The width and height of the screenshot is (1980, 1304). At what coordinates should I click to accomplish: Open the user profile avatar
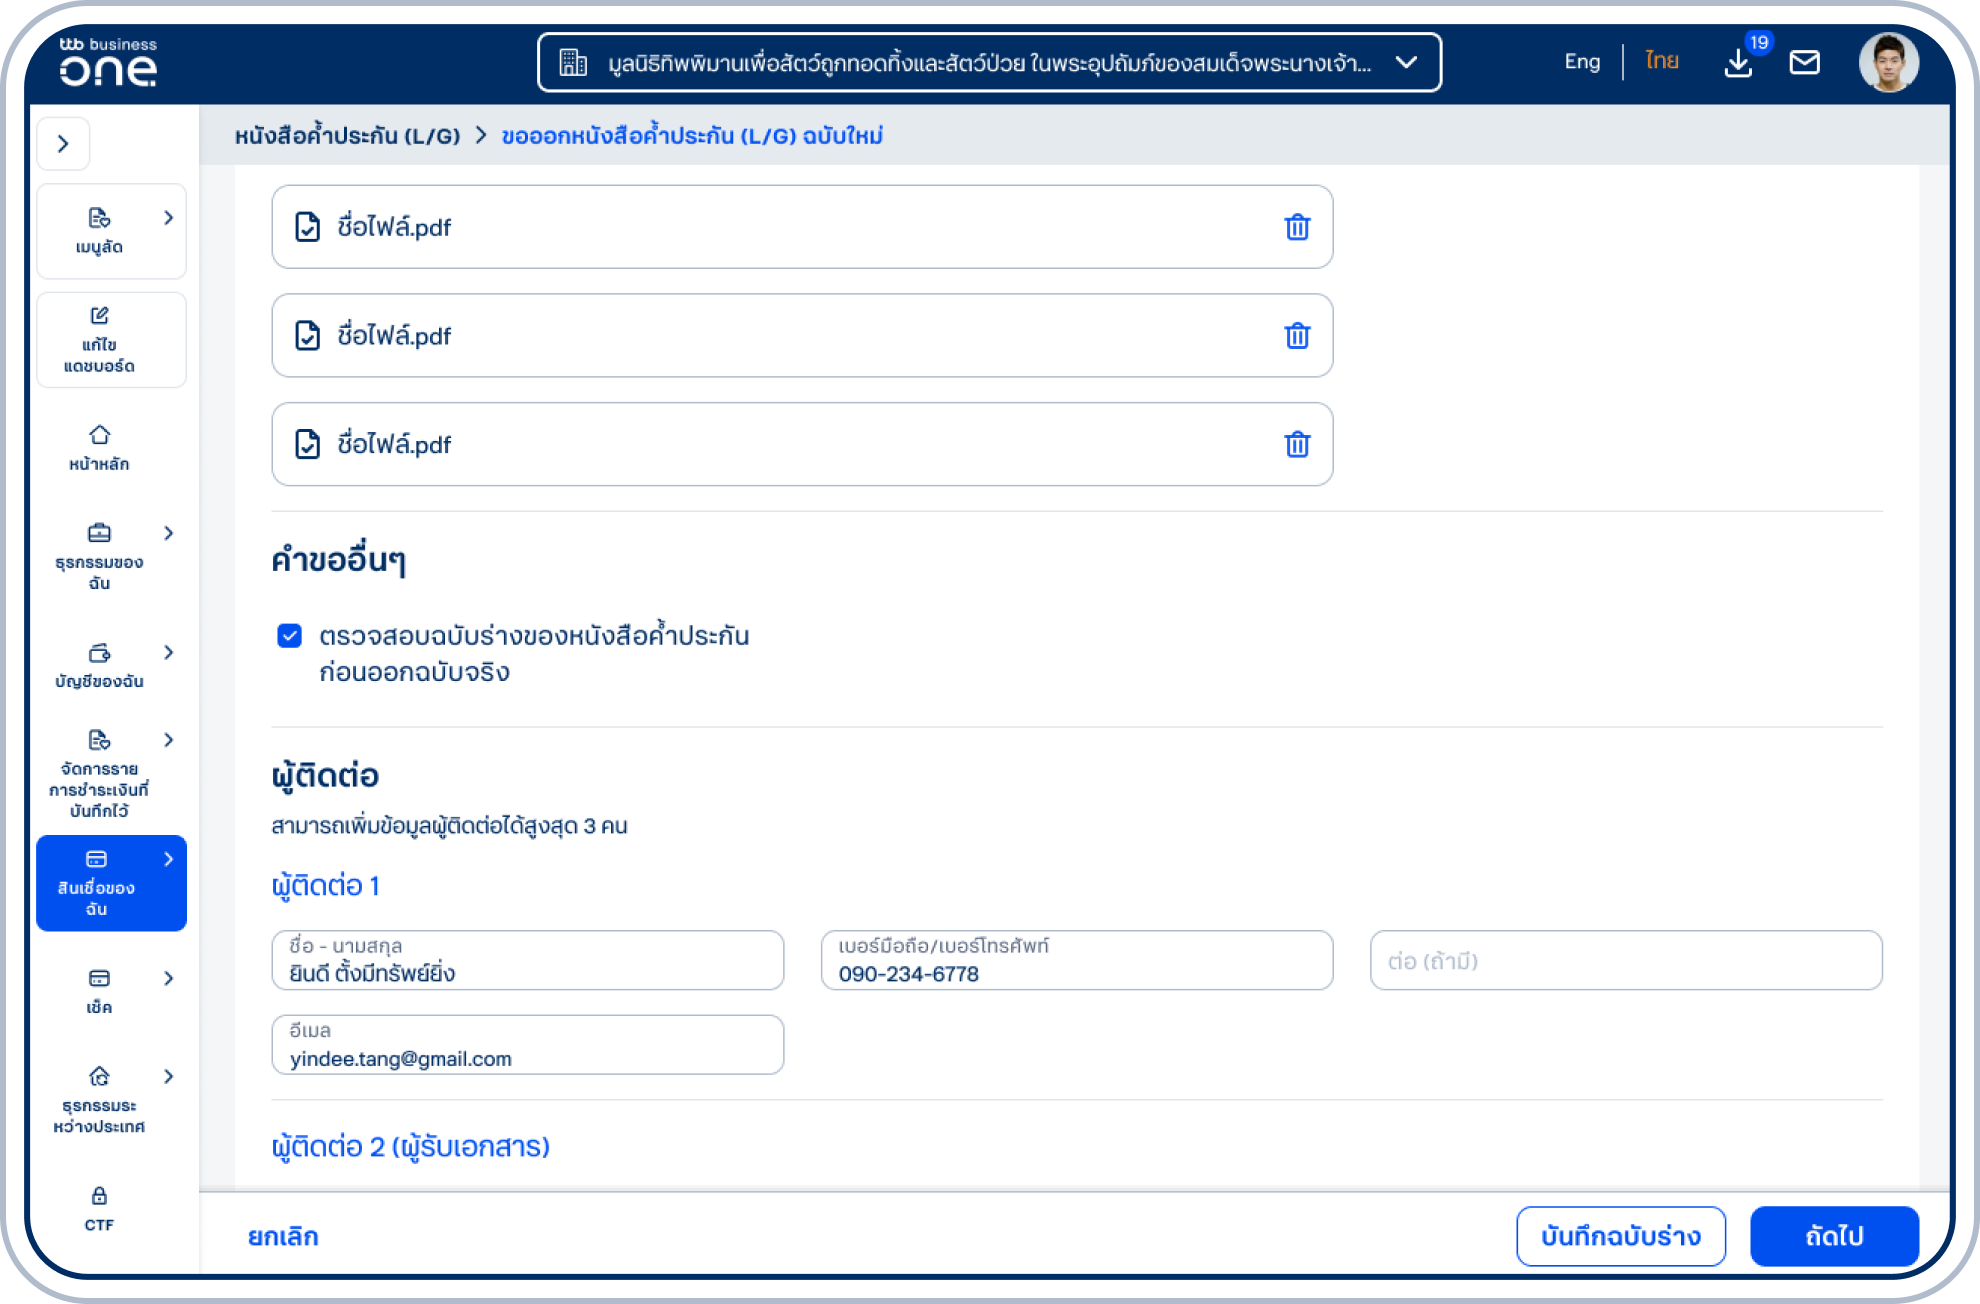pos(1888,62)
